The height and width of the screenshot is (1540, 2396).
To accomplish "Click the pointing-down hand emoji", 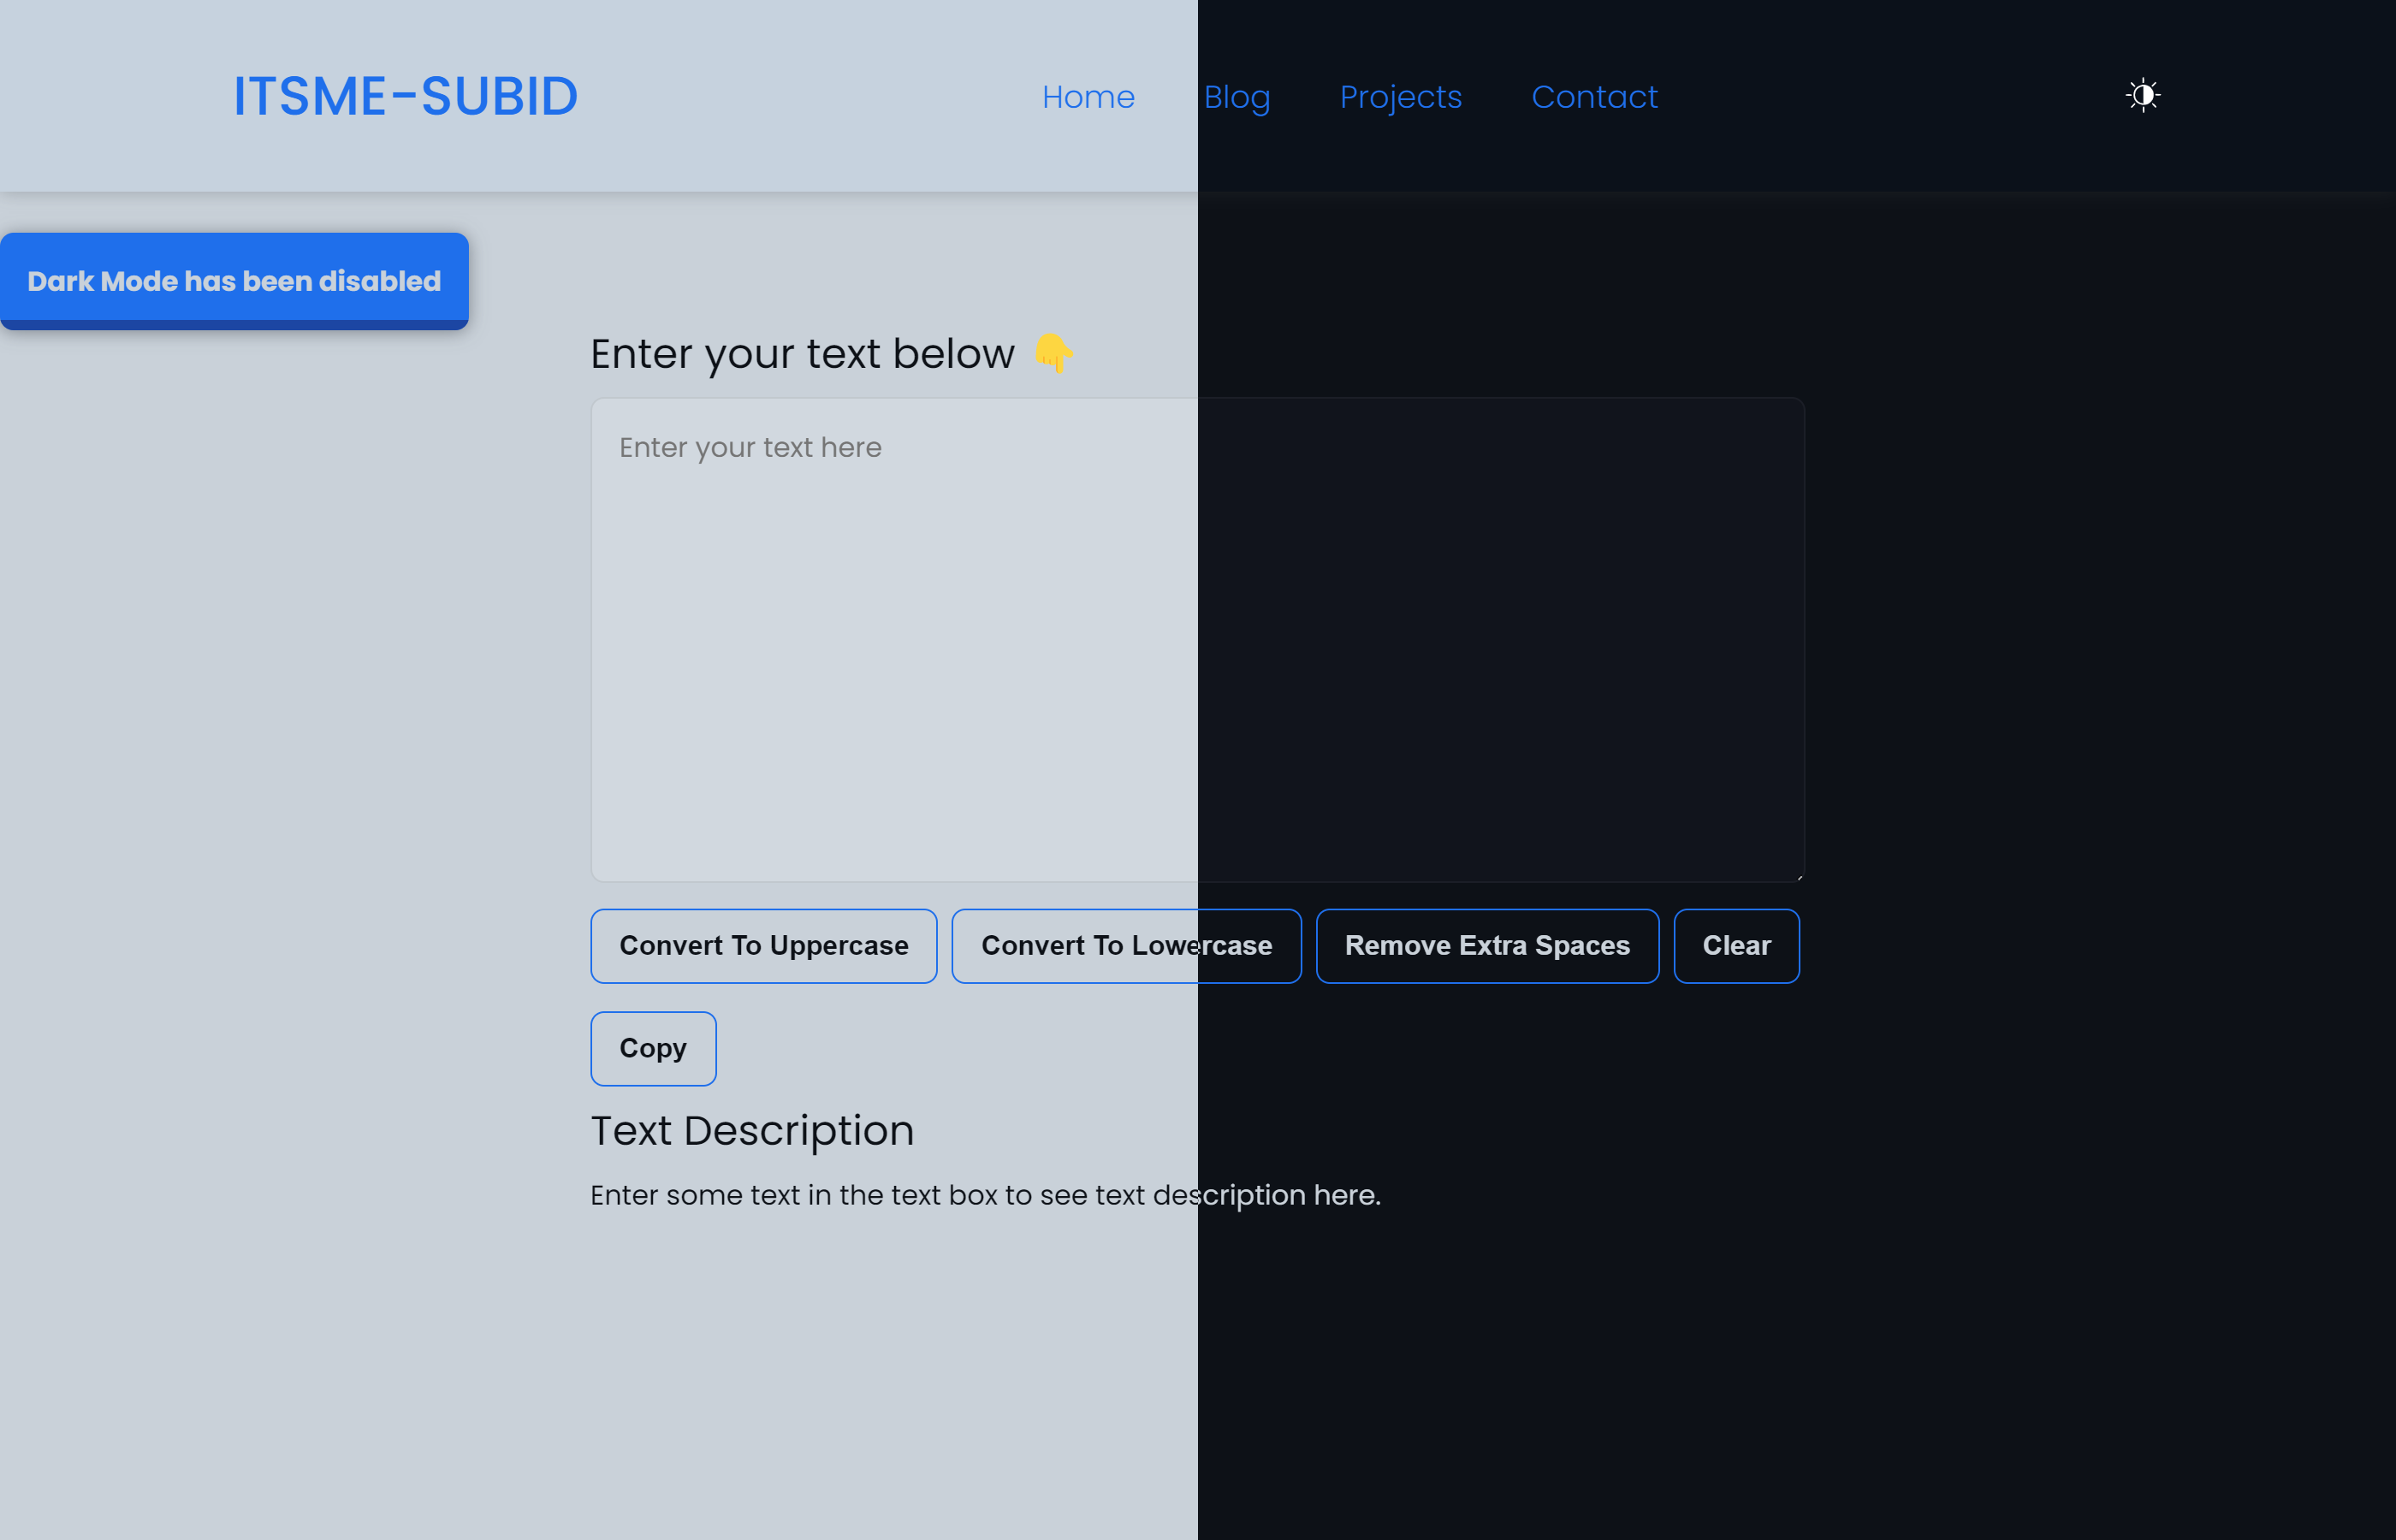I will tap(1053, 353).
